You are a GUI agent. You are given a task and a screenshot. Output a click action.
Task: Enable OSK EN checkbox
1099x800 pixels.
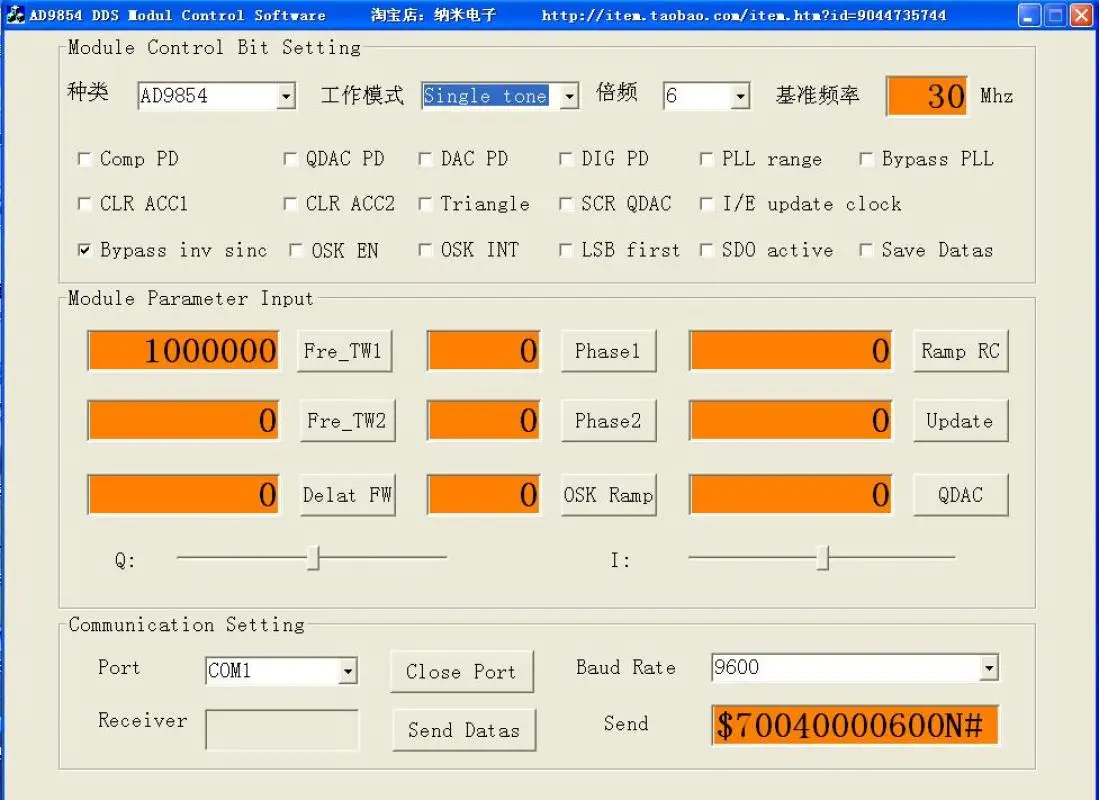(296, 250)
